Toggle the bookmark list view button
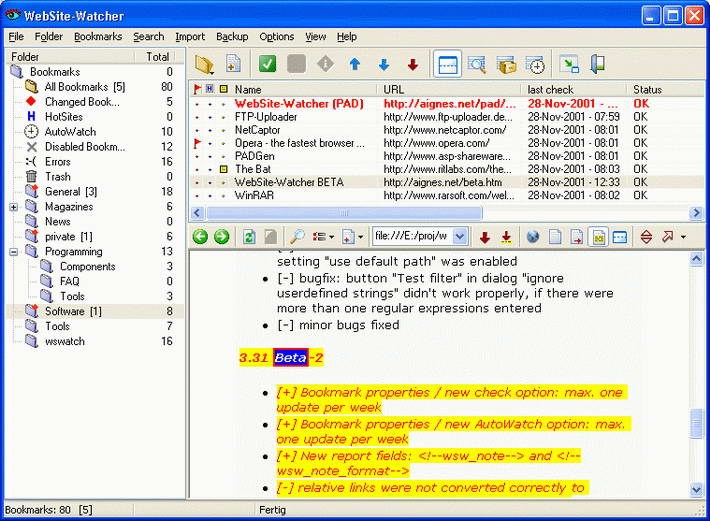Image resolution: width=710 pixels, height=521 pixels. point(449,65)
